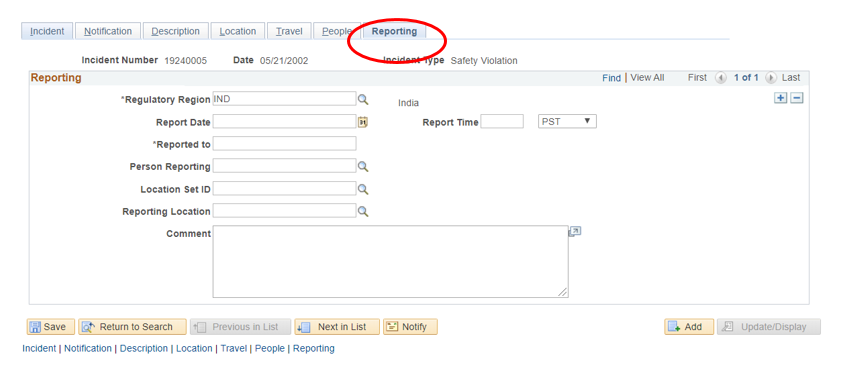Open the bottom Travel link
The image size is (851, 385).
234,349
